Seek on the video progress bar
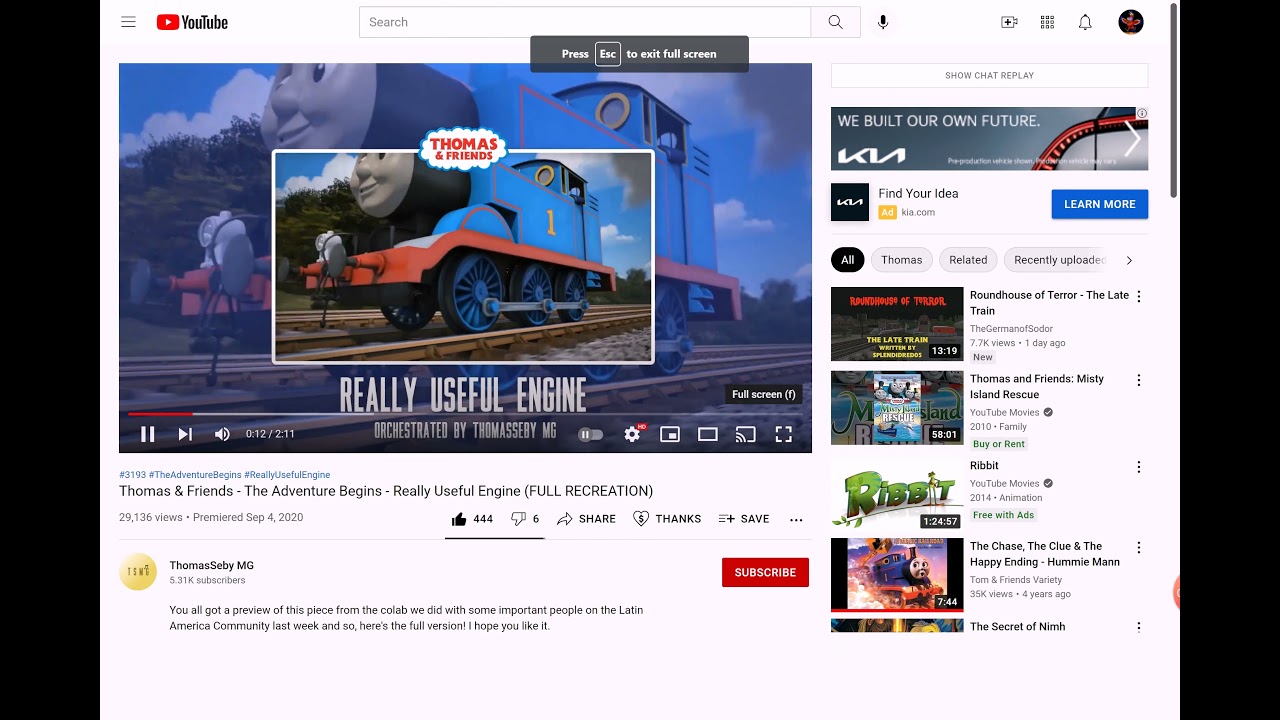Screen dimensions: 1280x720 pyautogui.click(x=465, y=413)
